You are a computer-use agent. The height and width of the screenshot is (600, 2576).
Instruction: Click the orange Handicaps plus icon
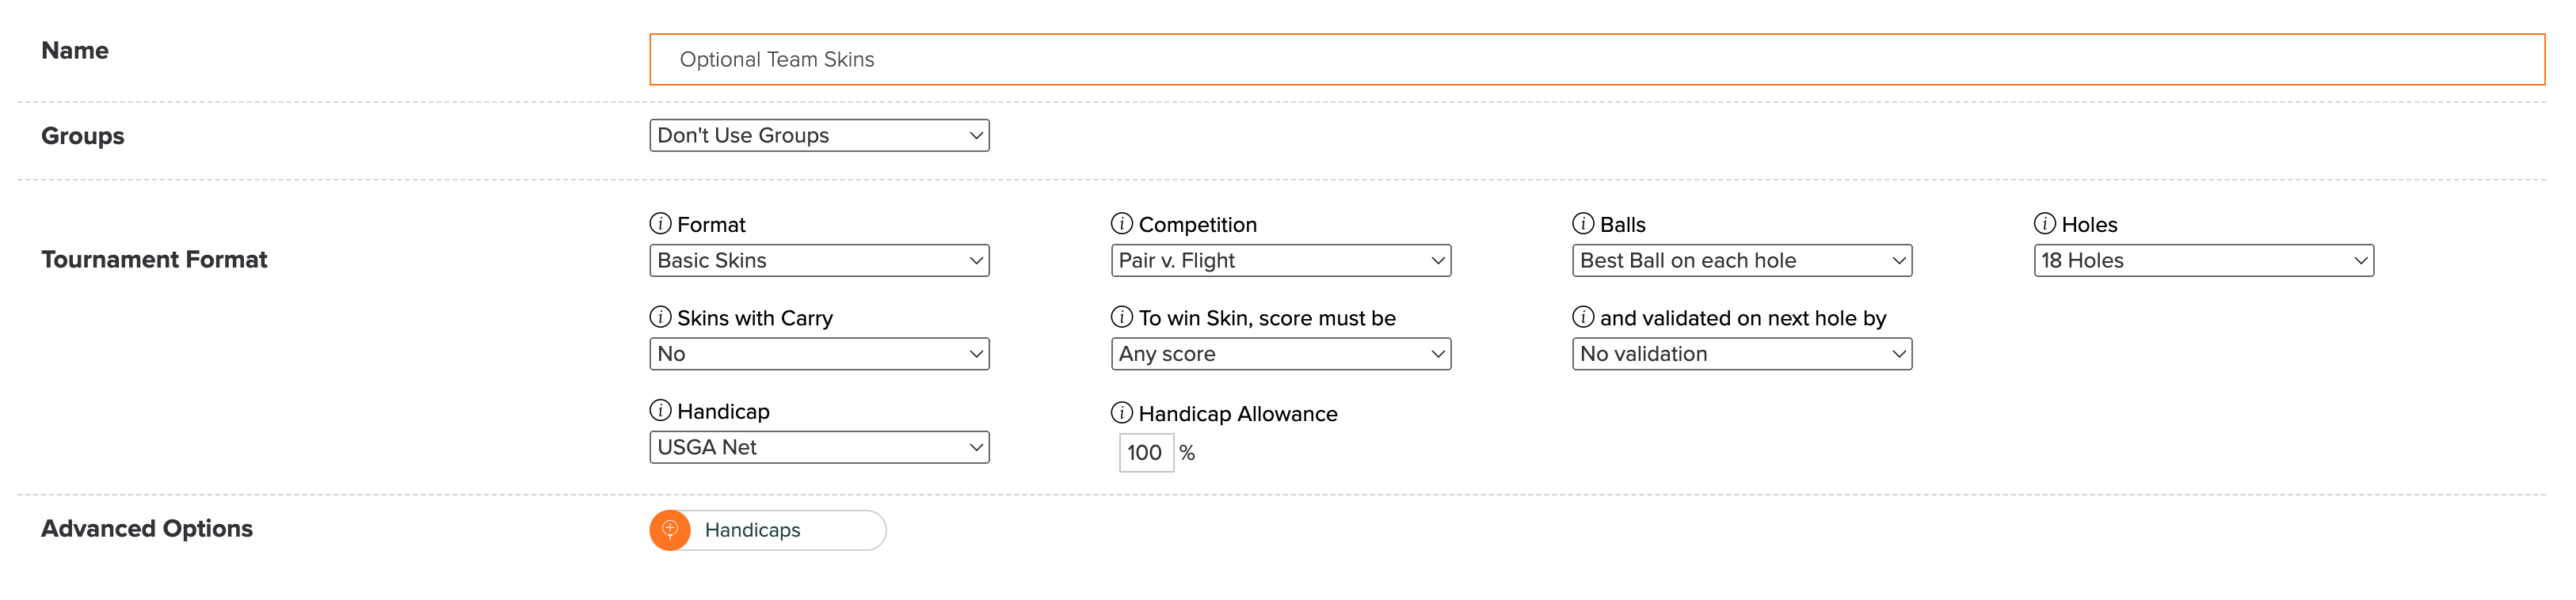pyautogui.click(x=670, y=530)
